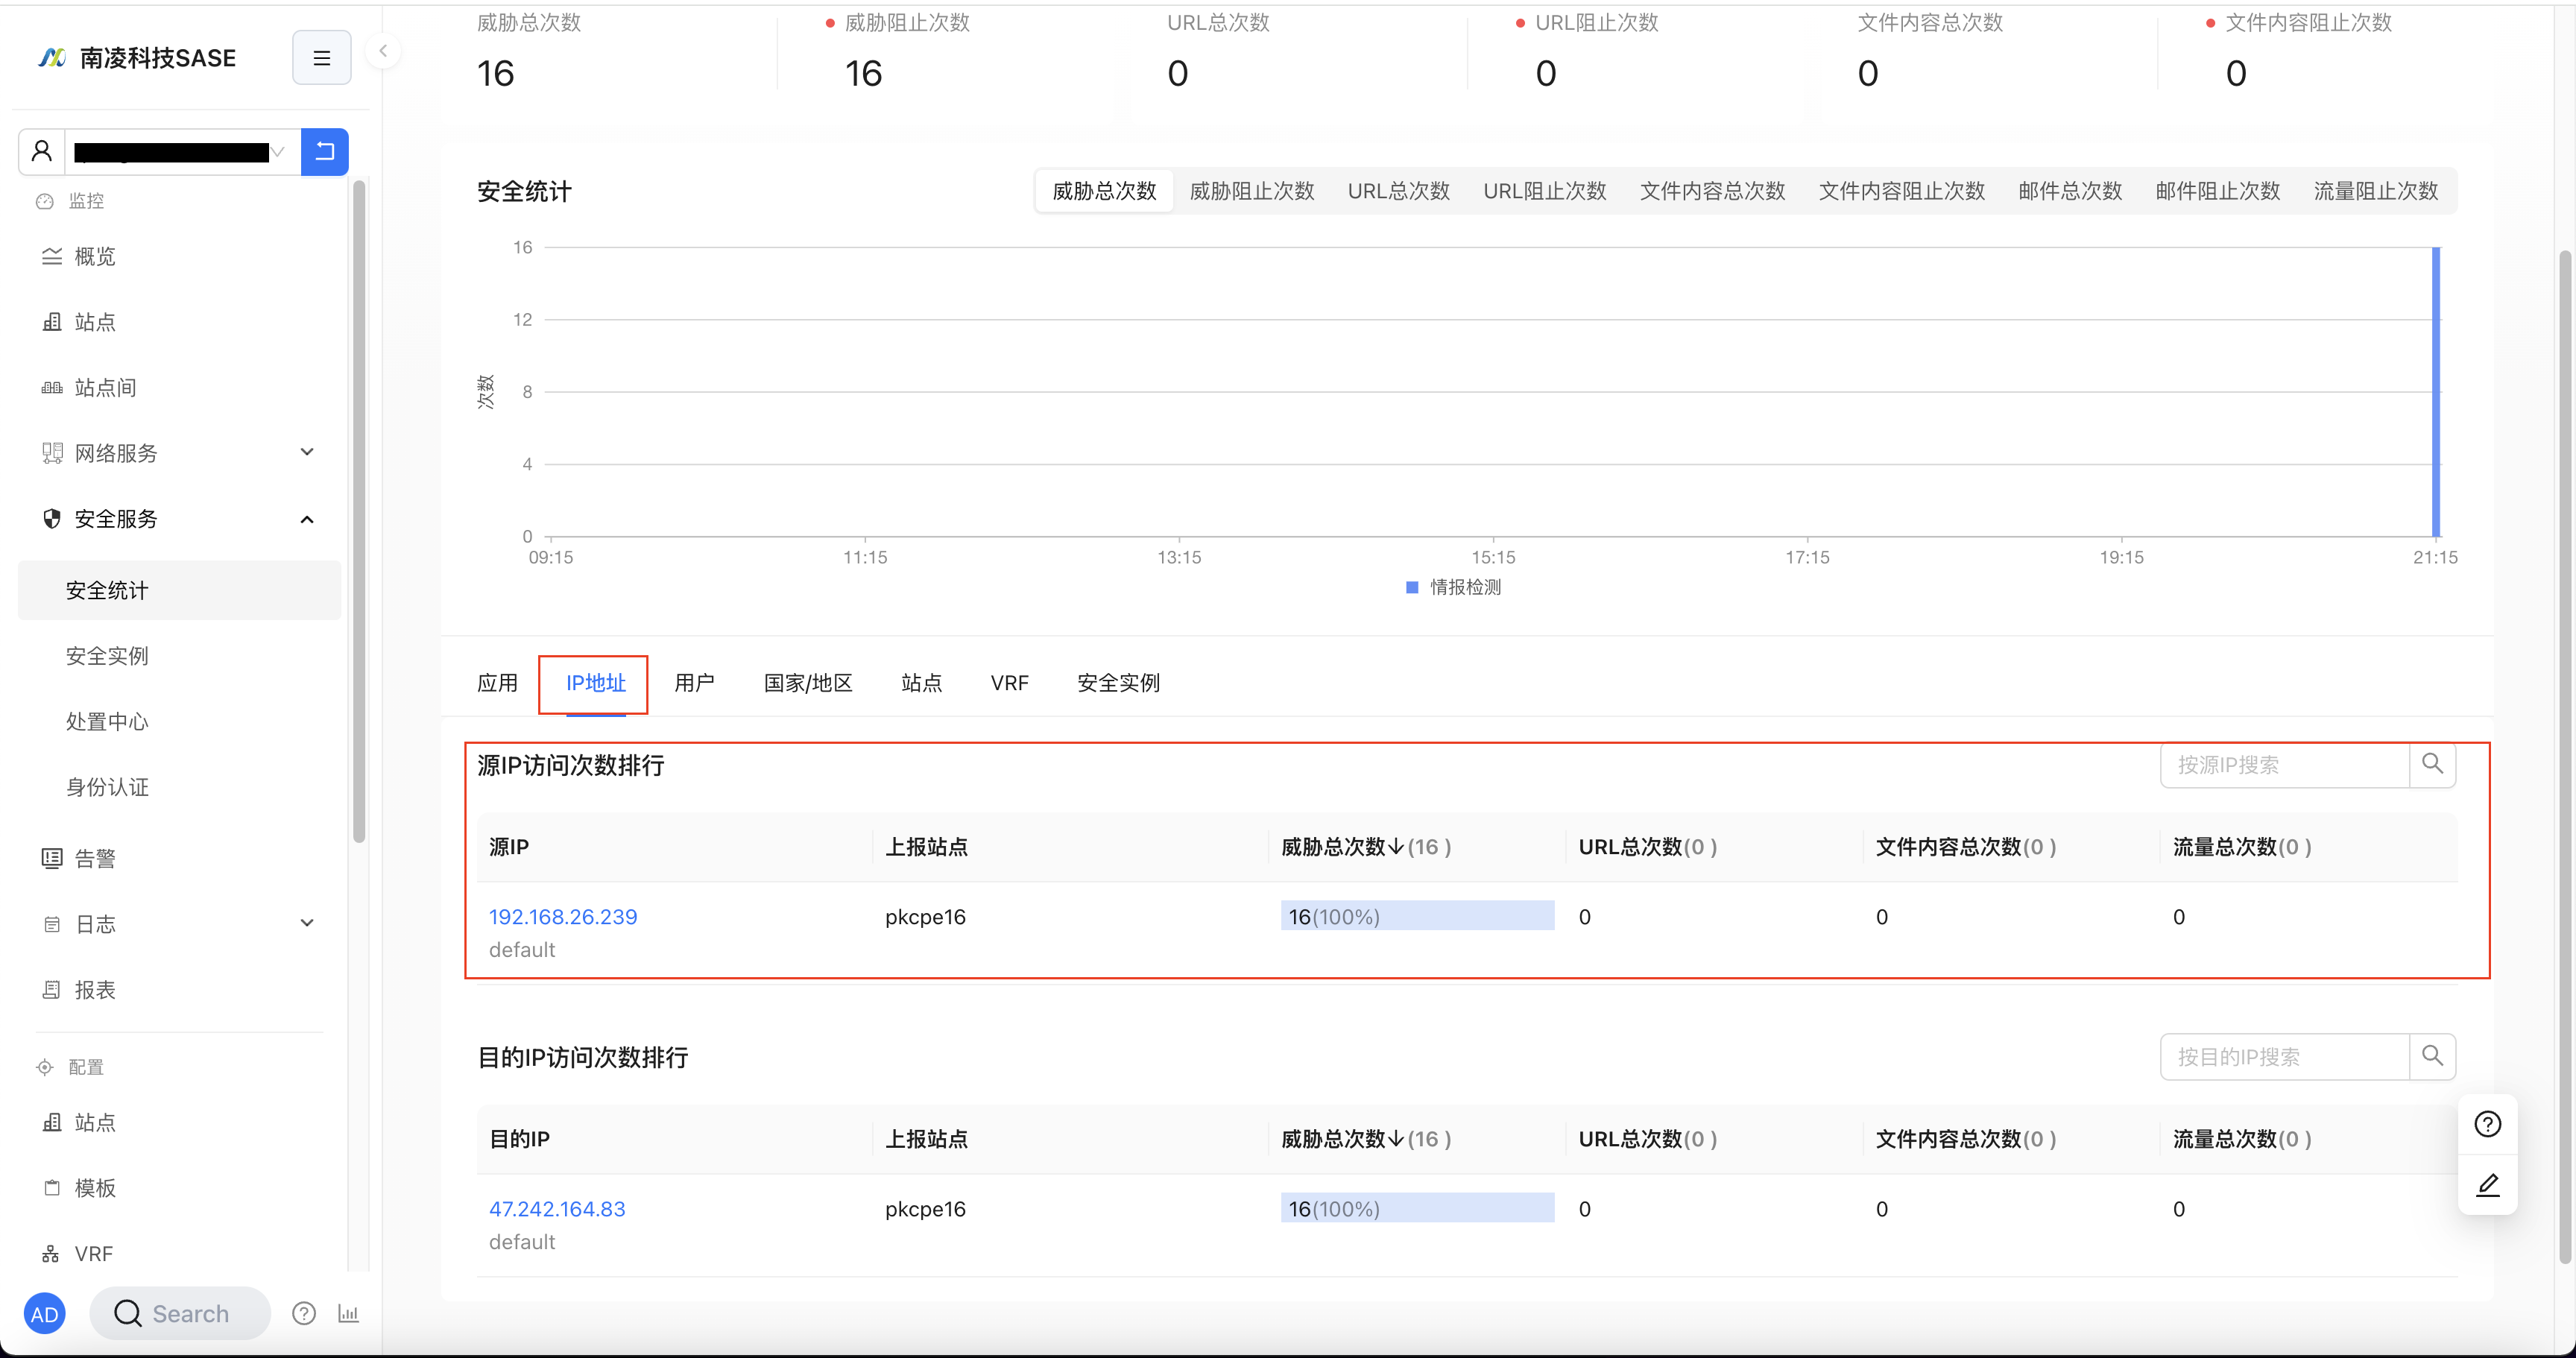Click the 16(100%) bar in source IP row
This screenshot has width=2576, height=1358.
[x=1417, y=916]
